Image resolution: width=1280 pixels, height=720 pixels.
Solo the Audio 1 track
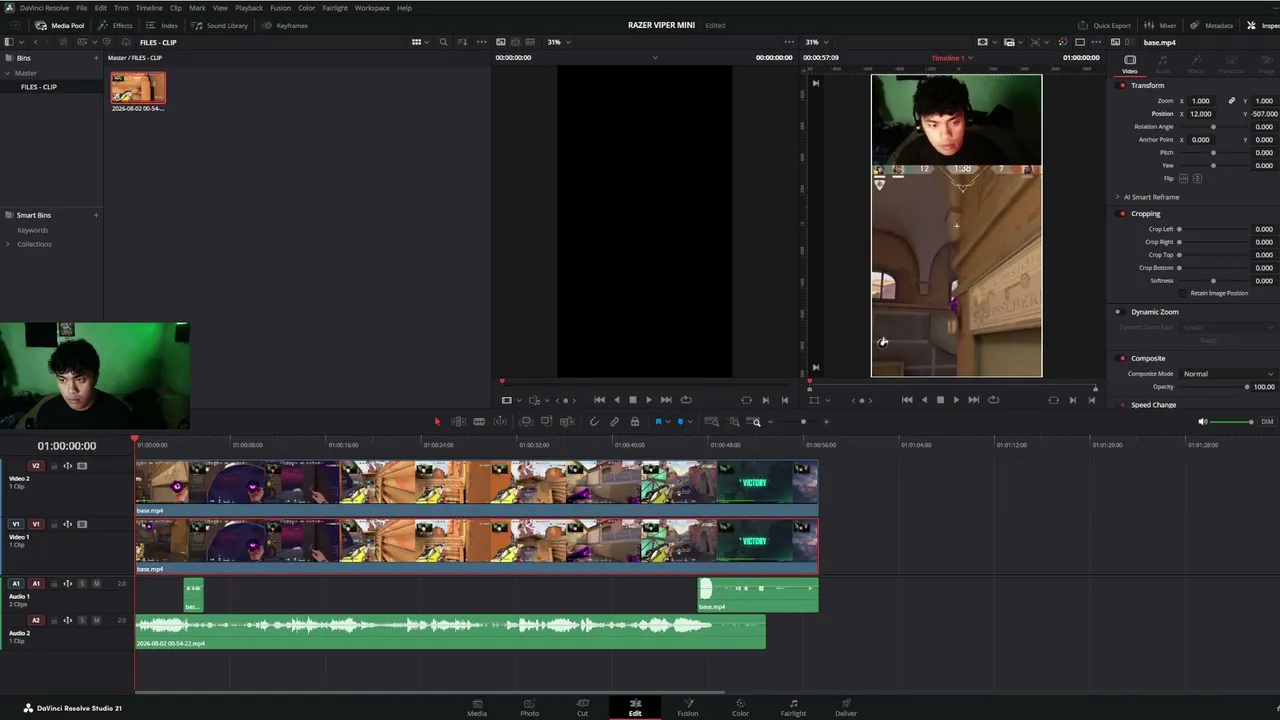(82, 584)
